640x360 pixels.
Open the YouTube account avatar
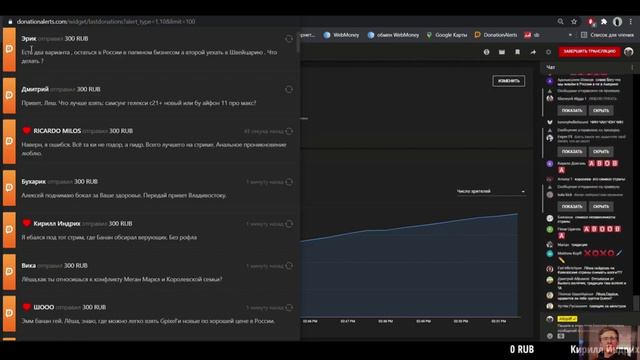pyautogui.click(x=629, y=51)
